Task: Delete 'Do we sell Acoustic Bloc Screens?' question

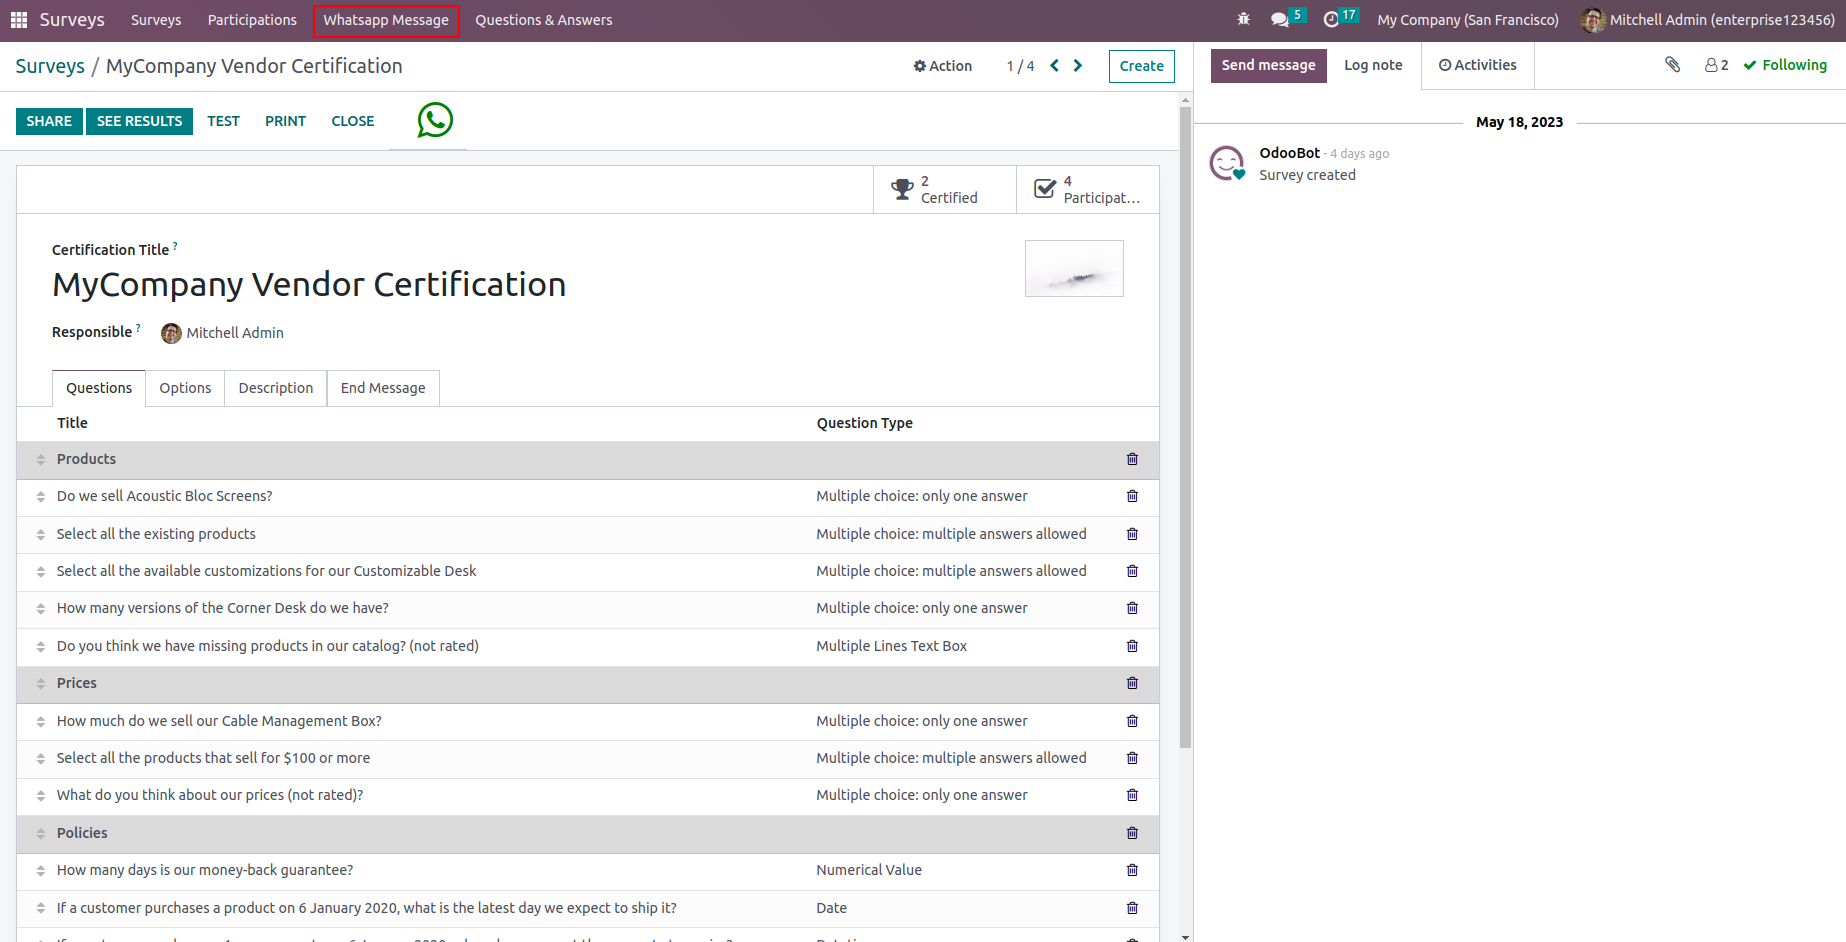Action: click(1132, 496)
